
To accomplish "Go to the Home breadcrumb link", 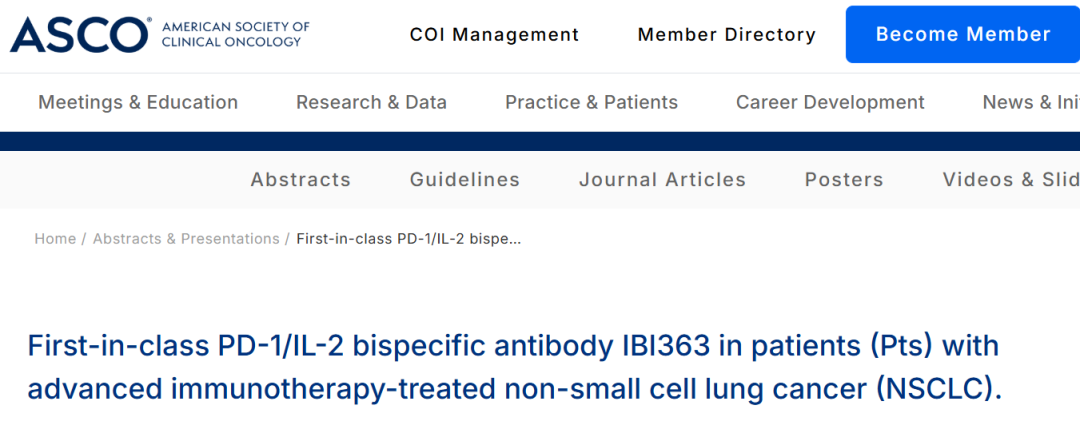I will [55, 239].
